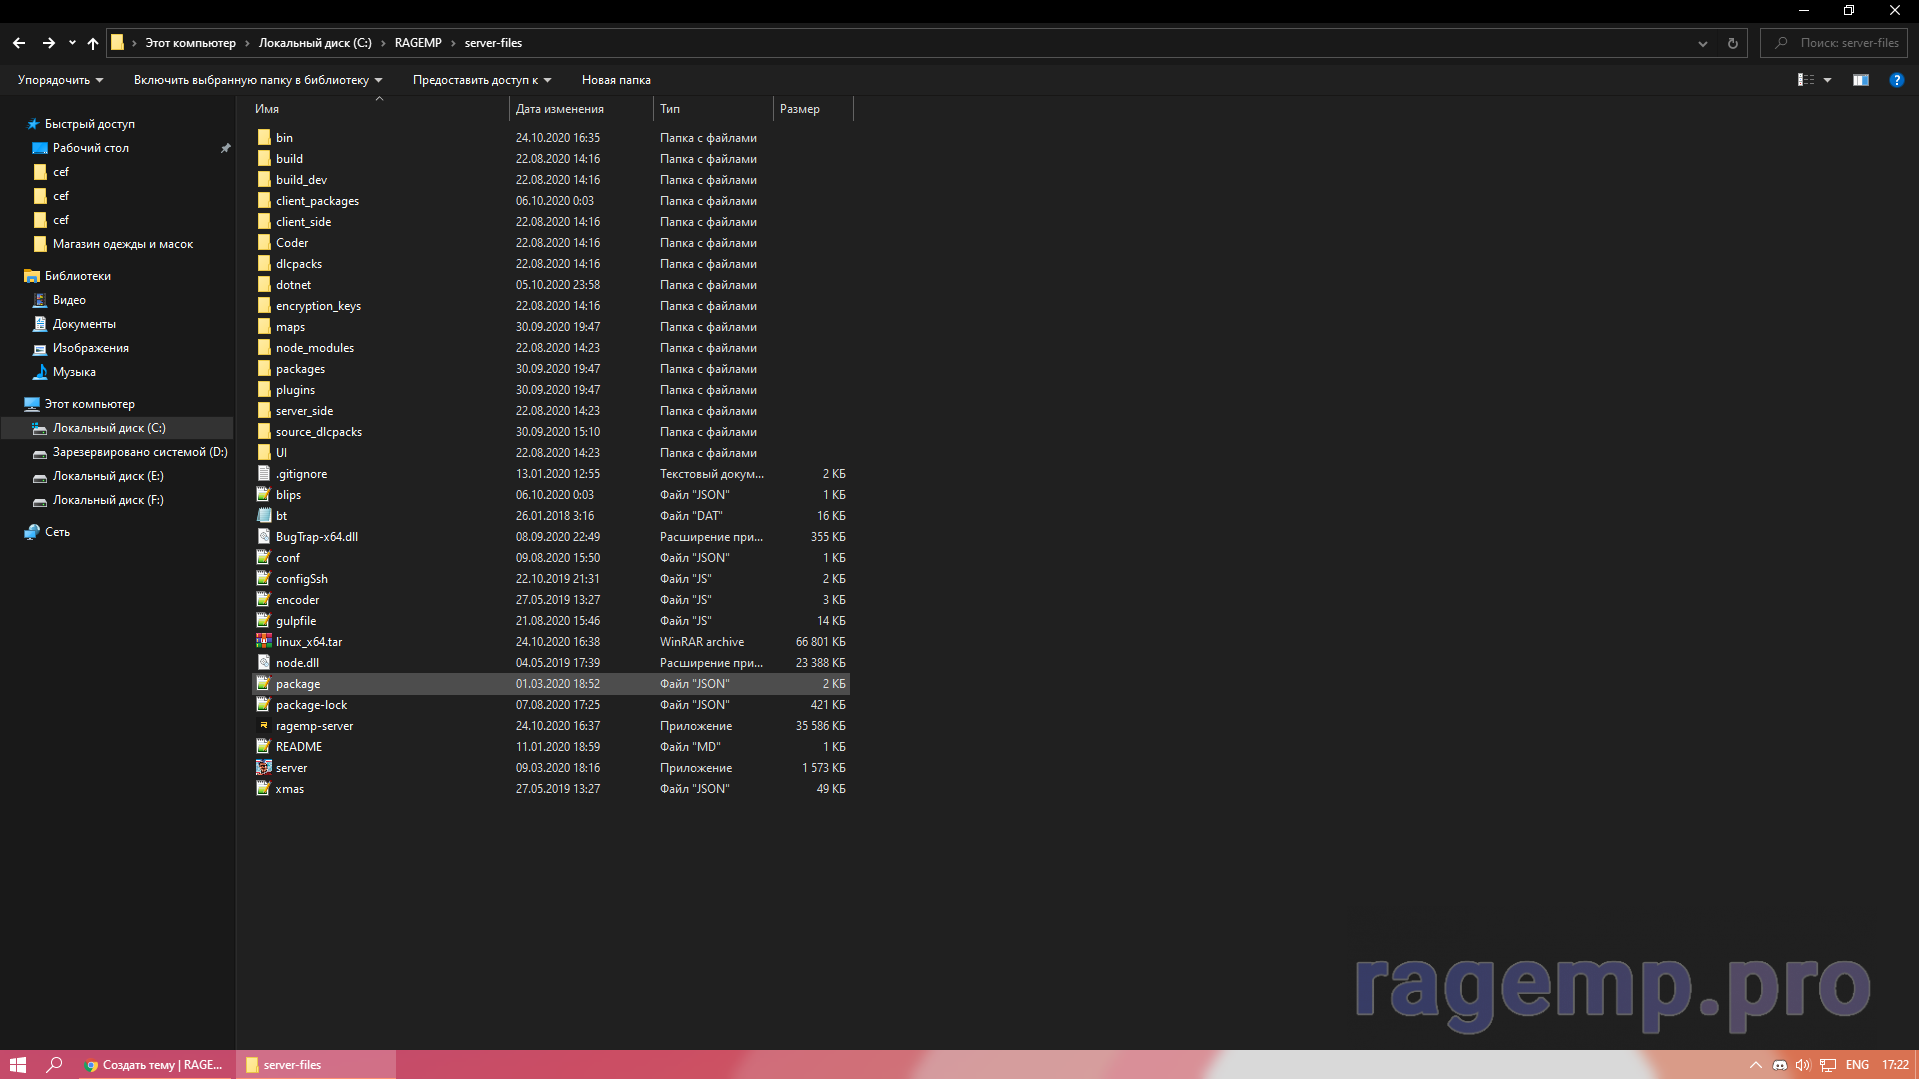Open Включить выбранную папку в библиотеку menu

coord(258,80)
